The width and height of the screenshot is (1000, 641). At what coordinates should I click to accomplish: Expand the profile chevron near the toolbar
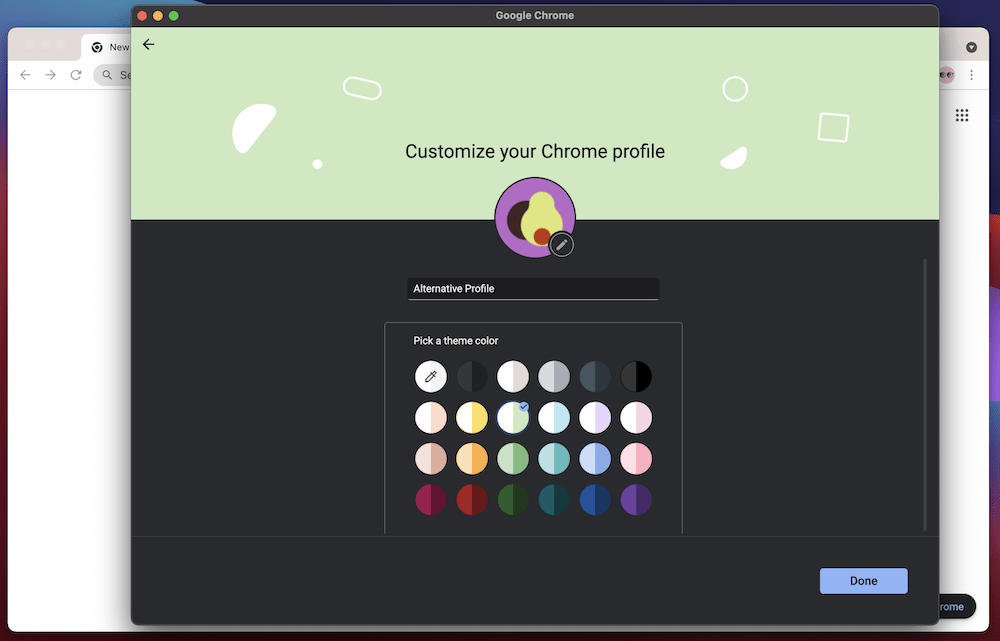click(972, 46)
